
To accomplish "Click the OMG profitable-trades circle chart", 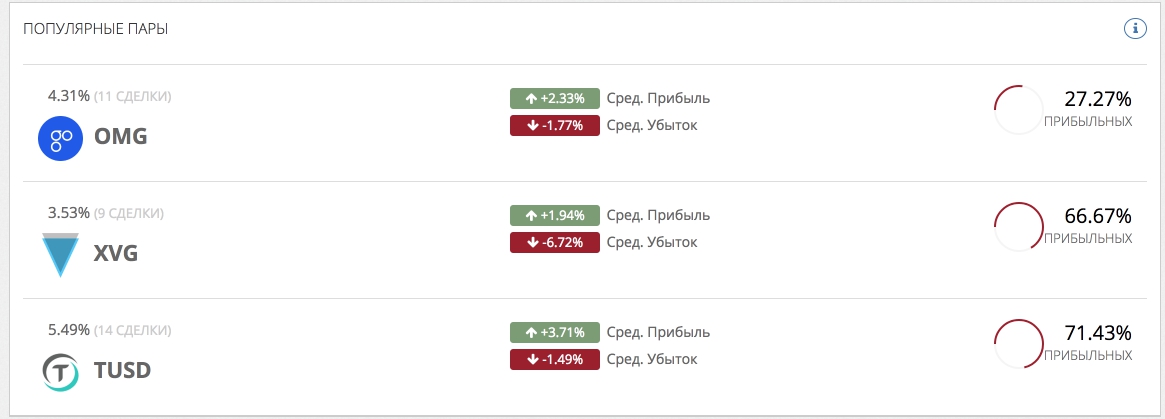I will coord(1019,110).
